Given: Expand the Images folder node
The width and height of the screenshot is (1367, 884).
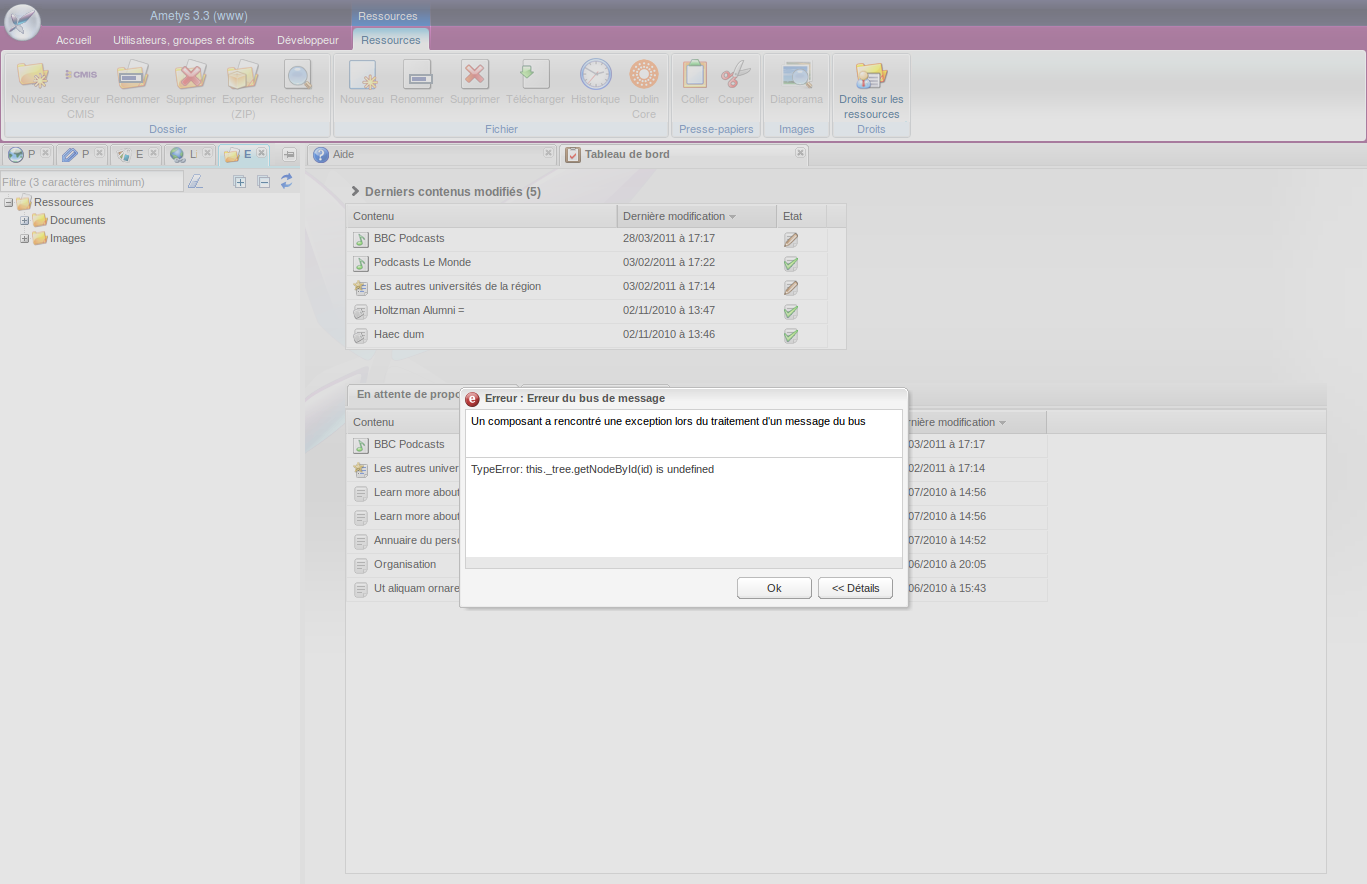Looking at the screenshot, I should coord(25,238).
